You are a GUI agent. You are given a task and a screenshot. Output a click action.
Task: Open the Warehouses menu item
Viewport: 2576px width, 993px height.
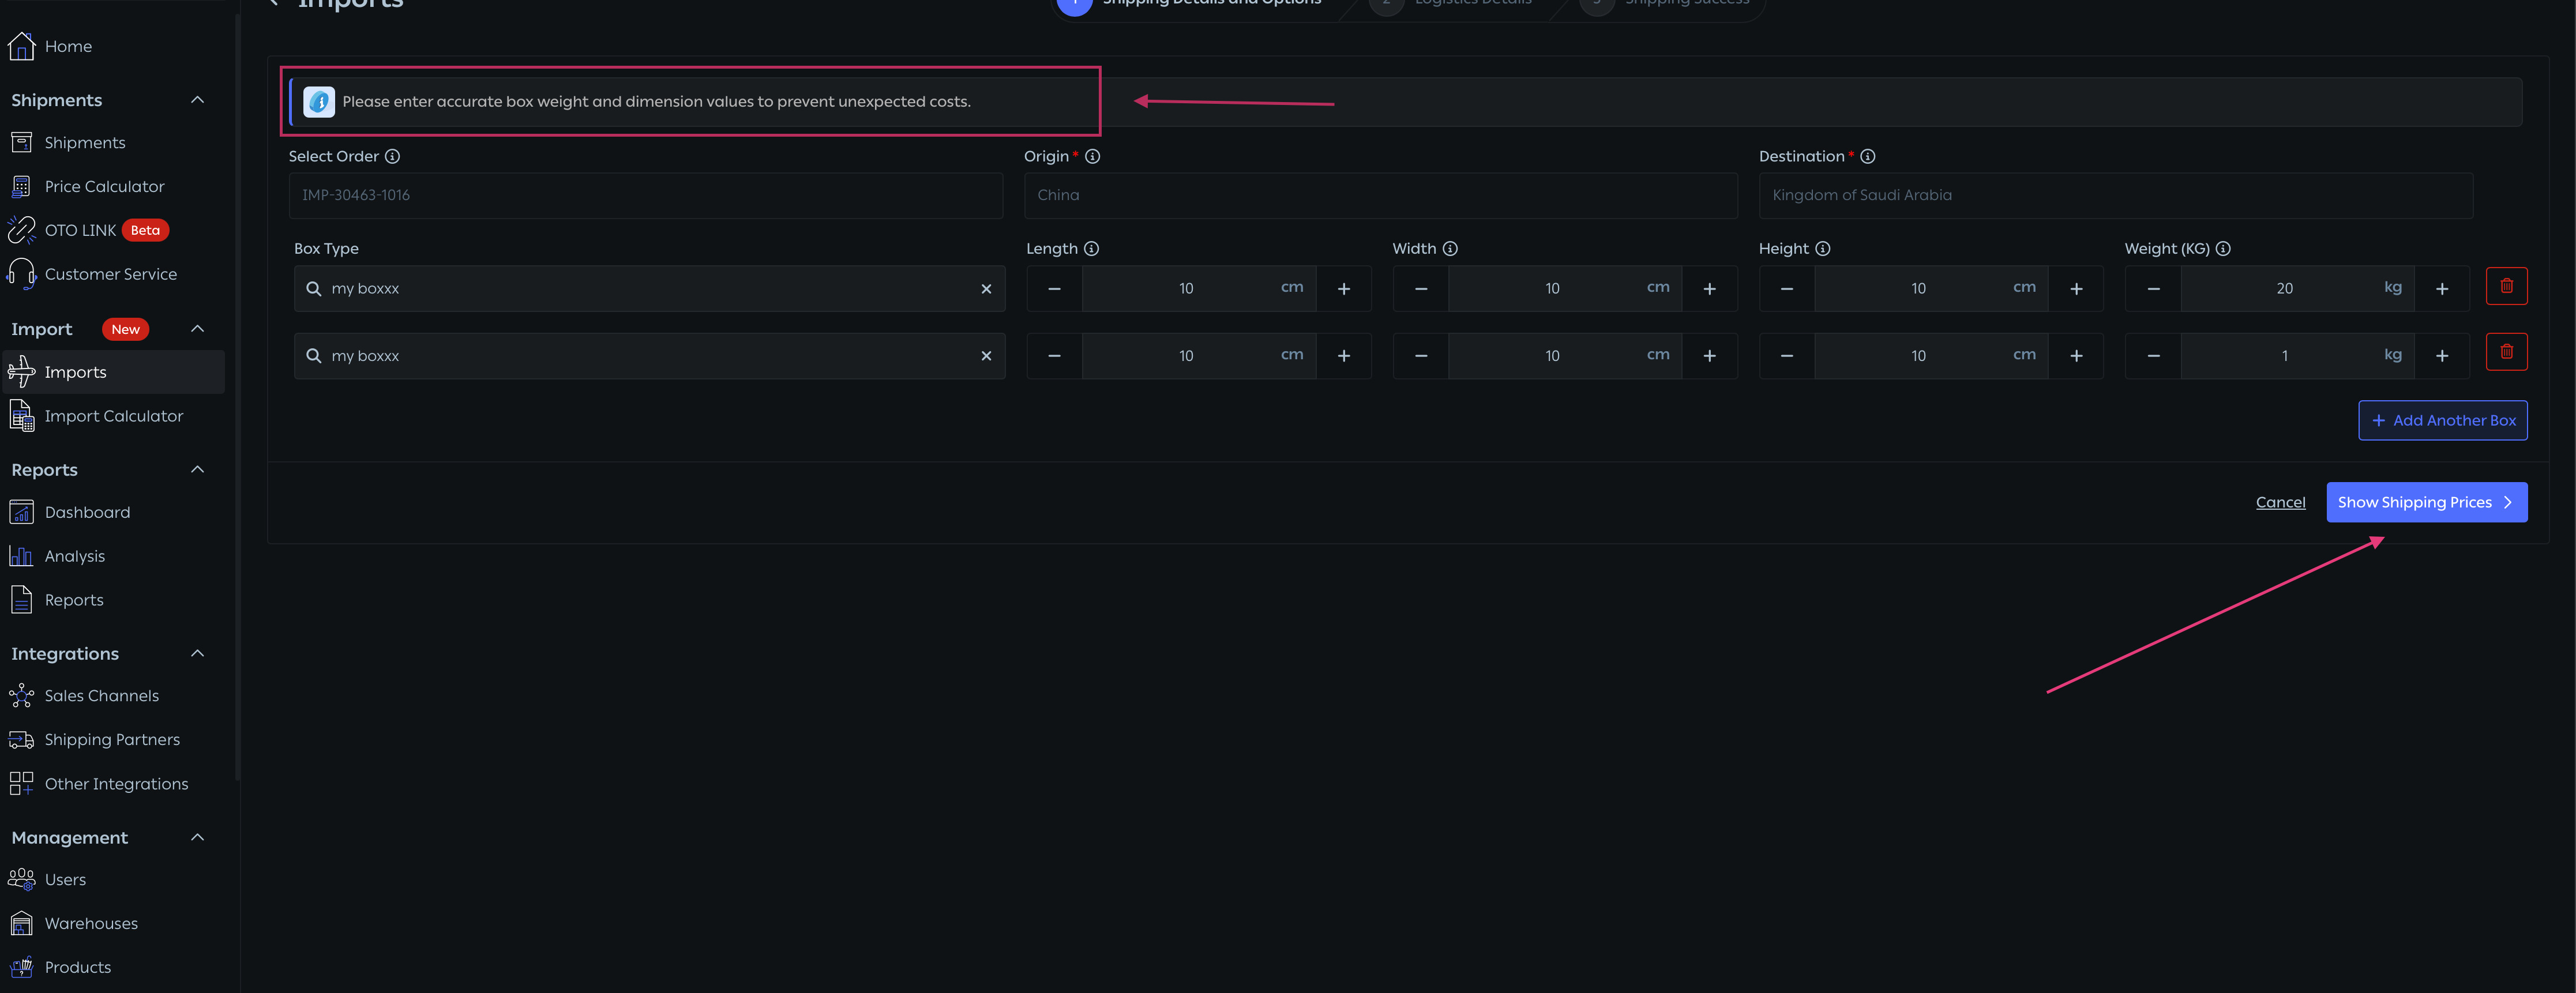(x=91, y=924)
